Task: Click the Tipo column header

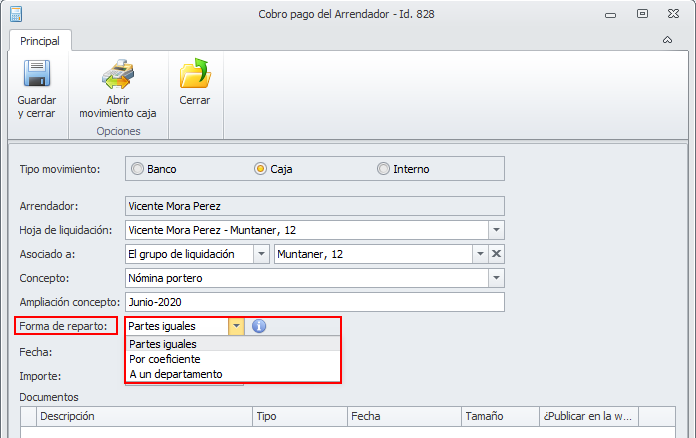Action: pos(300,416)
